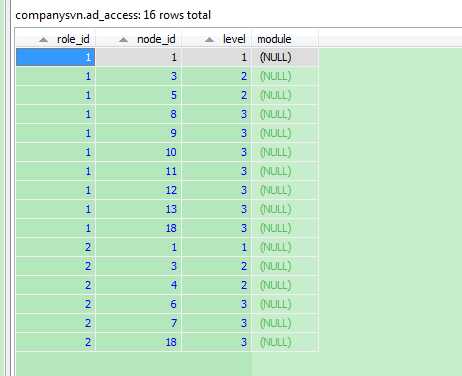Click the table title 'companysvn.ad_access: 16 rows total'
462x376 pixels.
coord(113,15)
